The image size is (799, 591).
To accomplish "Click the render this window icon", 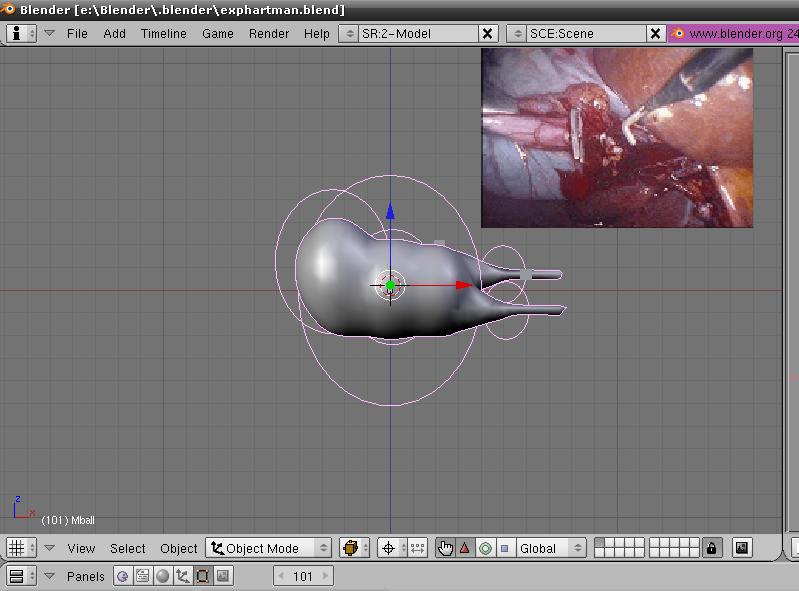I will [x=742, y=548].
